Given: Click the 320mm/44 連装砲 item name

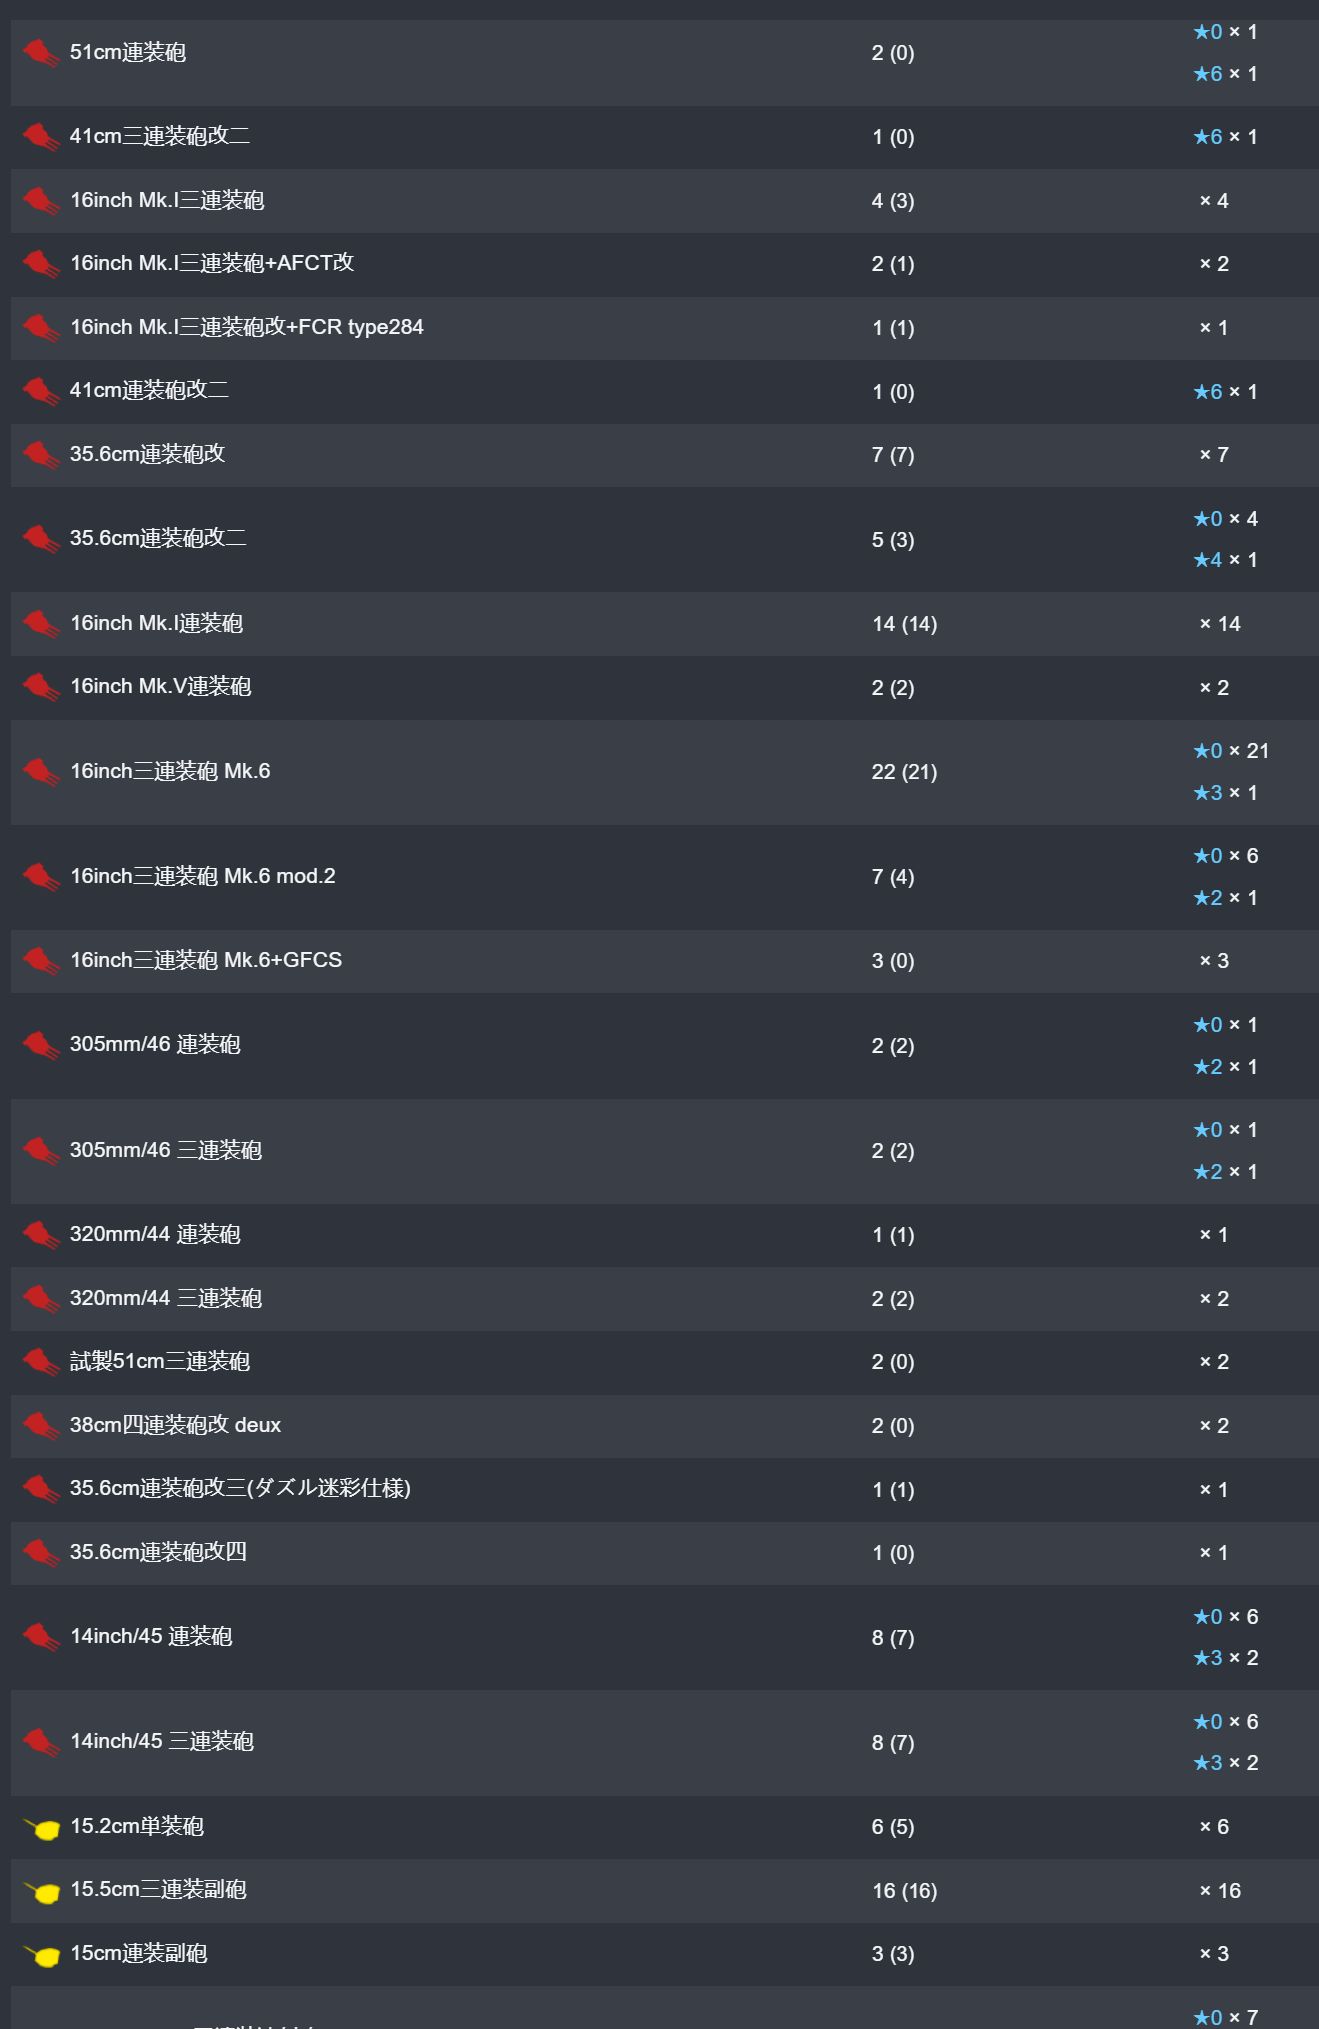Looking at the screenshot, I should click(155, 1234).
